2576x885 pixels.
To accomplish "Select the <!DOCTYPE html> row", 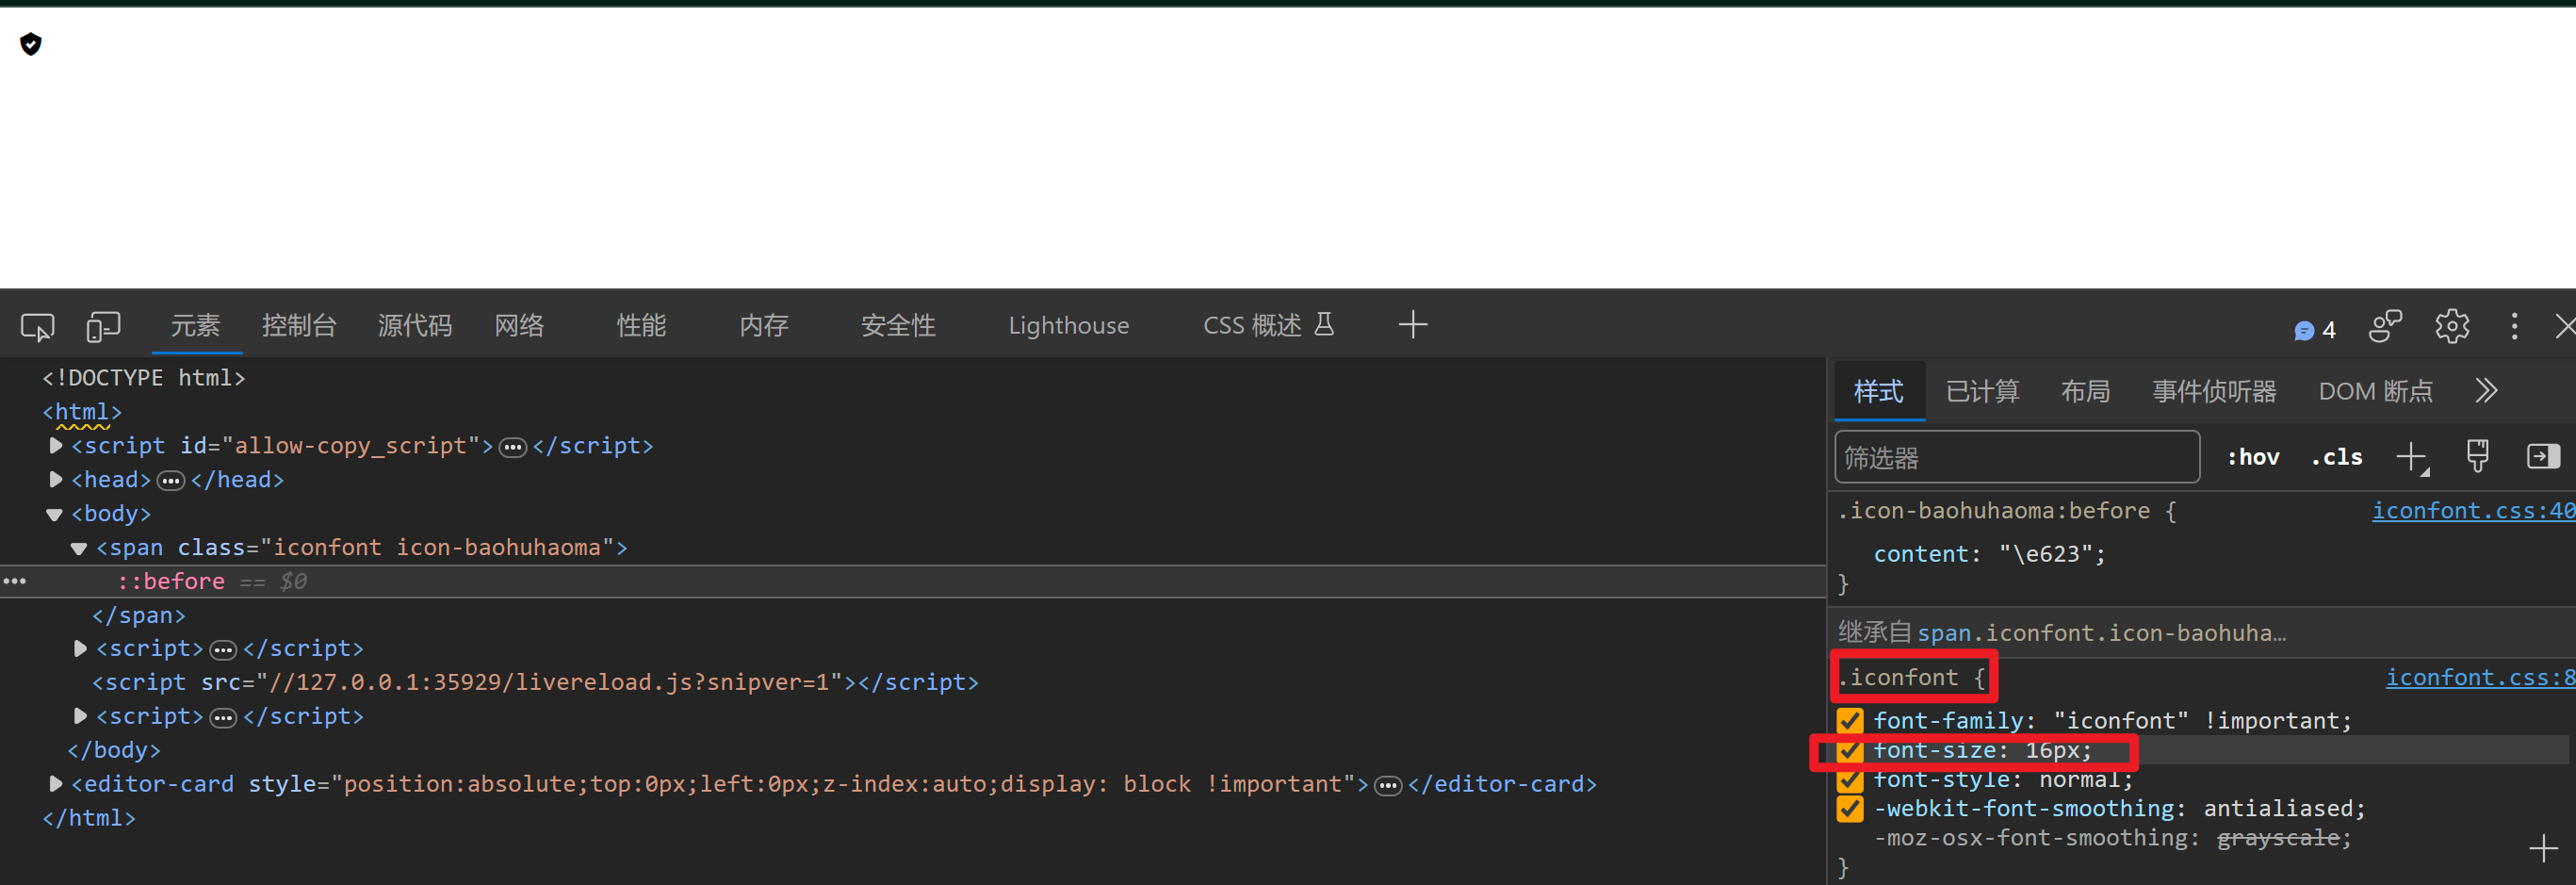I will [144, 378].
